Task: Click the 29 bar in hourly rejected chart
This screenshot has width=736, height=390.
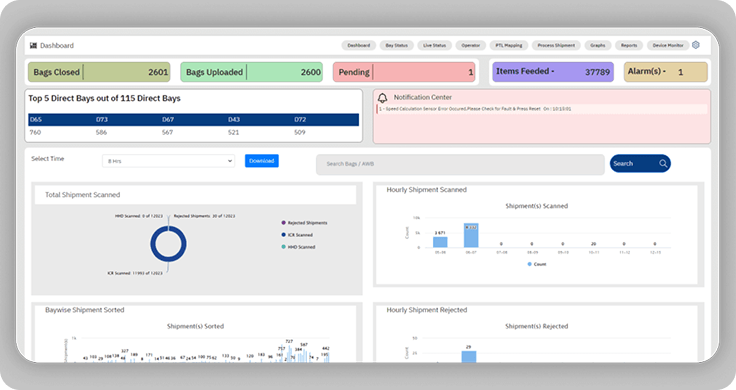Action: coord(468,356)
